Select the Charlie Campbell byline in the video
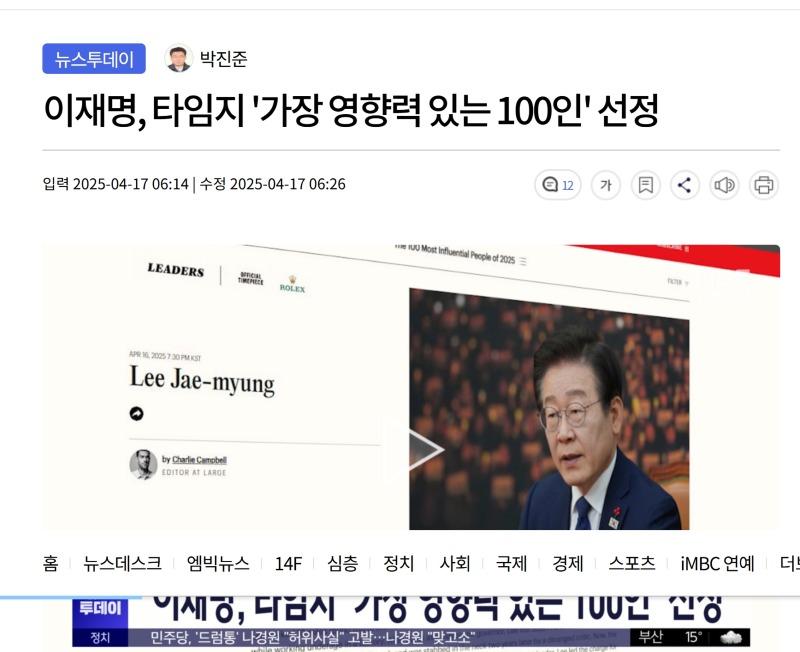 point(199,460)
